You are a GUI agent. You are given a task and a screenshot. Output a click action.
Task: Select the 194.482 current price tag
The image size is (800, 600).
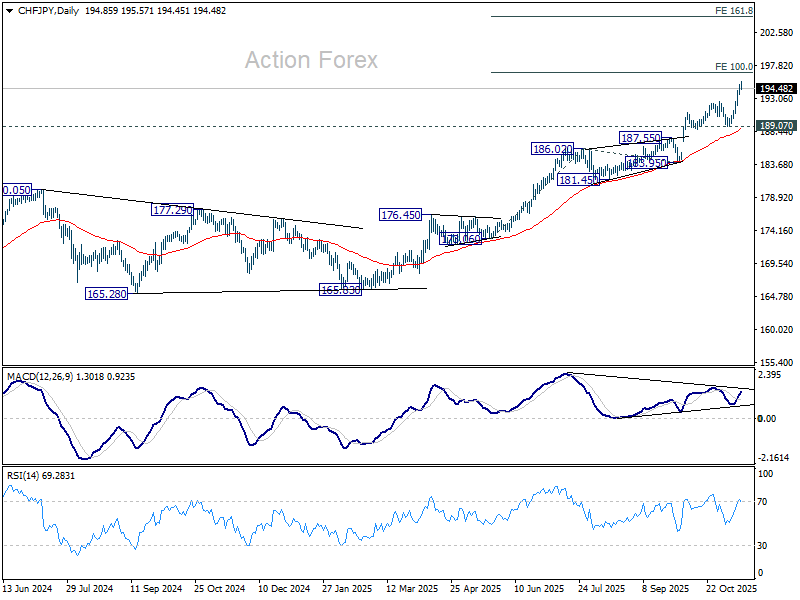pyautogui.click(x=777, y=88)
